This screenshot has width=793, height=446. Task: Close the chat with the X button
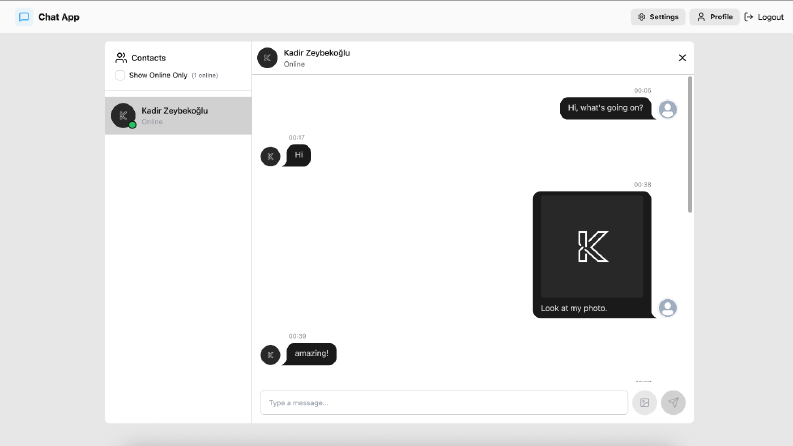(x=682, y=58)
